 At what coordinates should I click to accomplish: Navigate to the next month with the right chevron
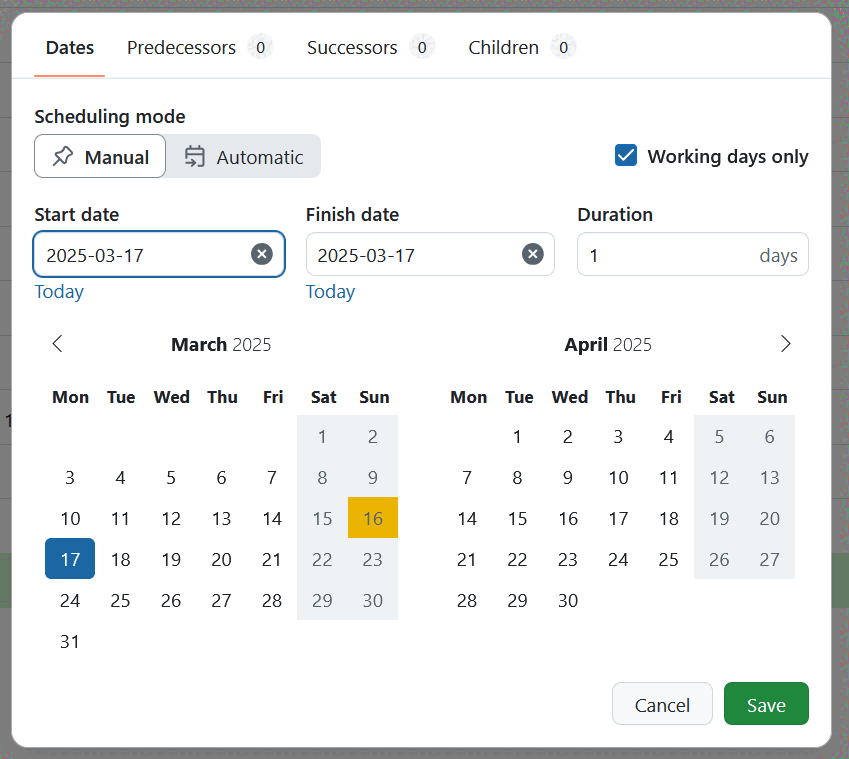pos(786,344)
